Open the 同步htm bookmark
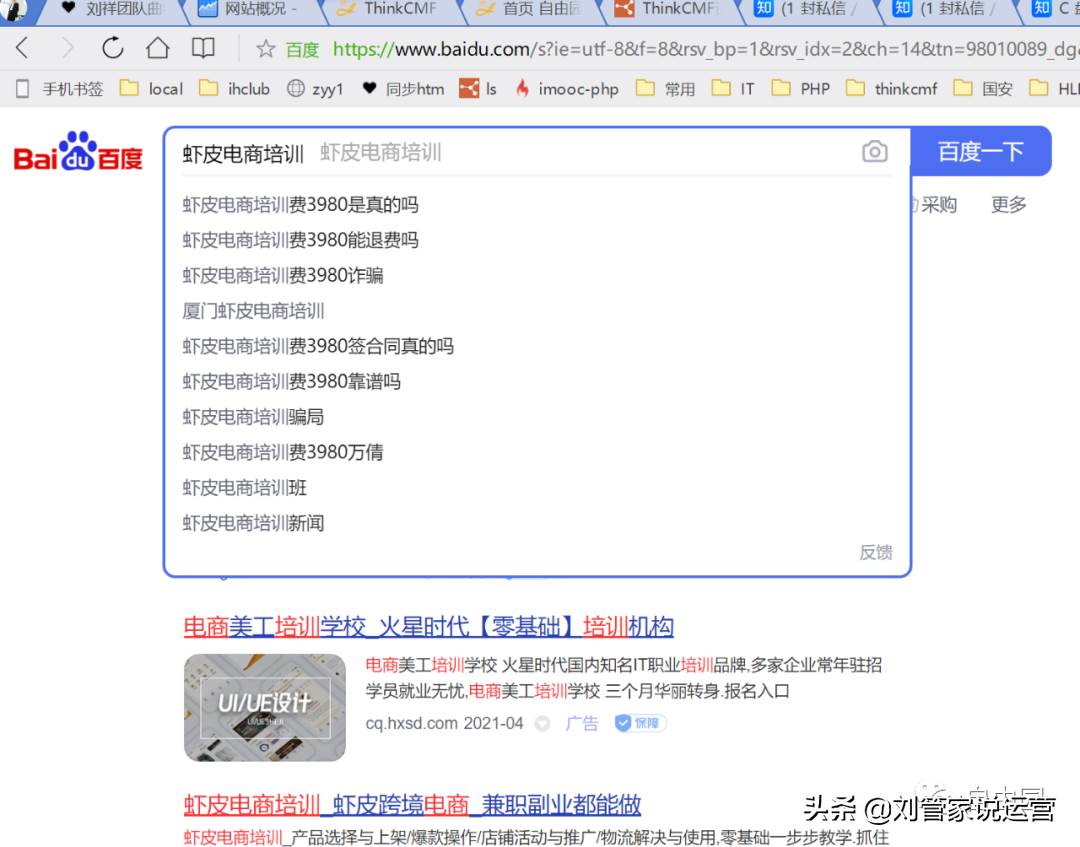The width and height of the screenshot is (1080, 847). [x=403, y=89]
